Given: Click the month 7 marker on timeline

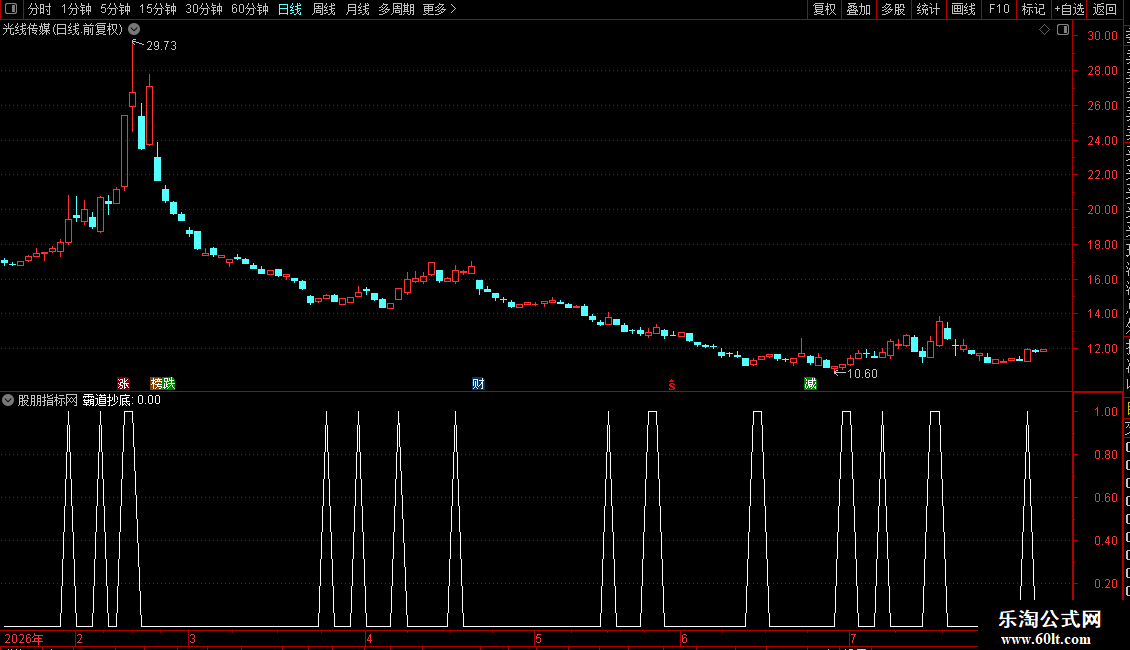Looking at the screenshot, I should pos(853,638).
